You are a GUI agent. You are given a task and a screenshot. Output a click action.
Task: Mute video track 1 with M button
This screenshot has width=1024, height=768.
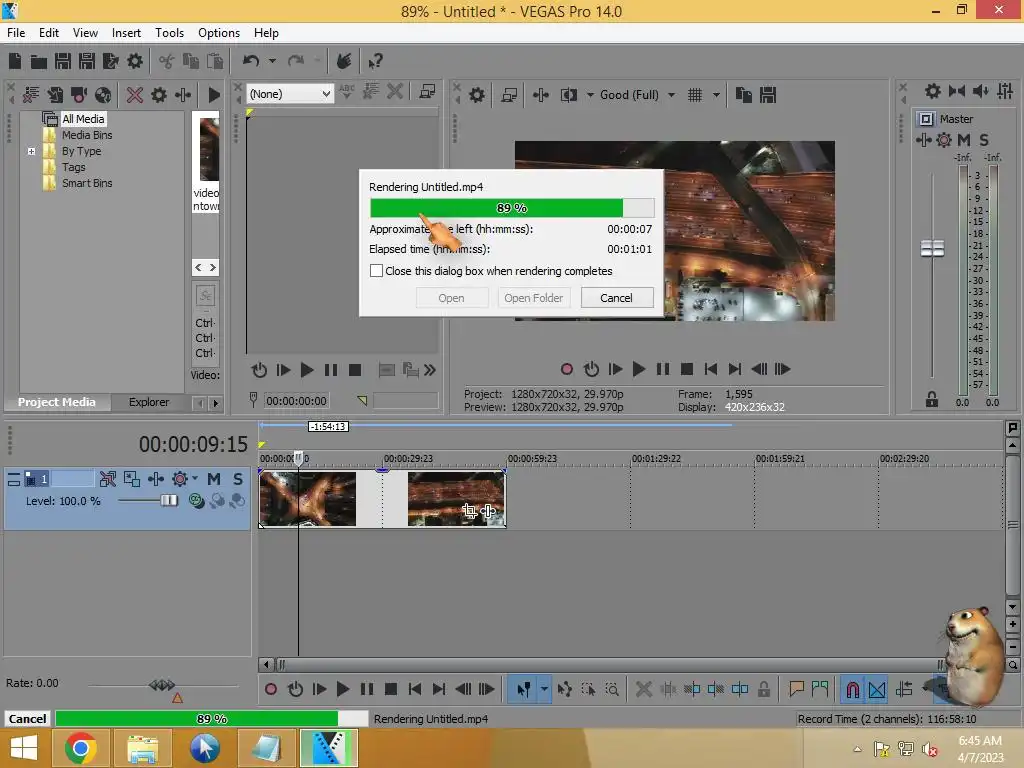pos(214,479)
